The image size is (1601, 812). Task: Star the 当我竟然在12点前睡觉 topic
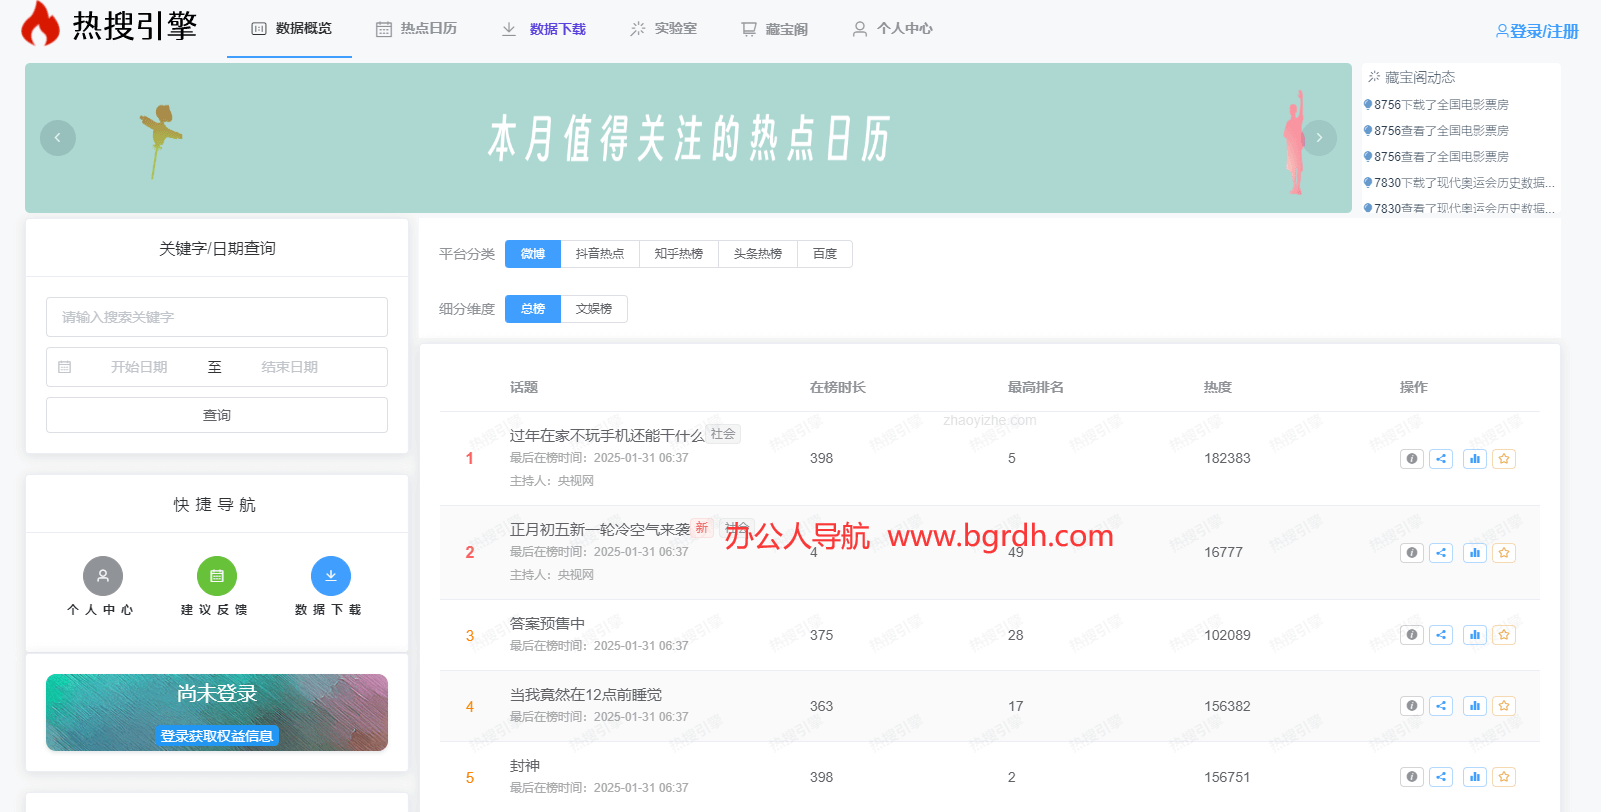1504,706
